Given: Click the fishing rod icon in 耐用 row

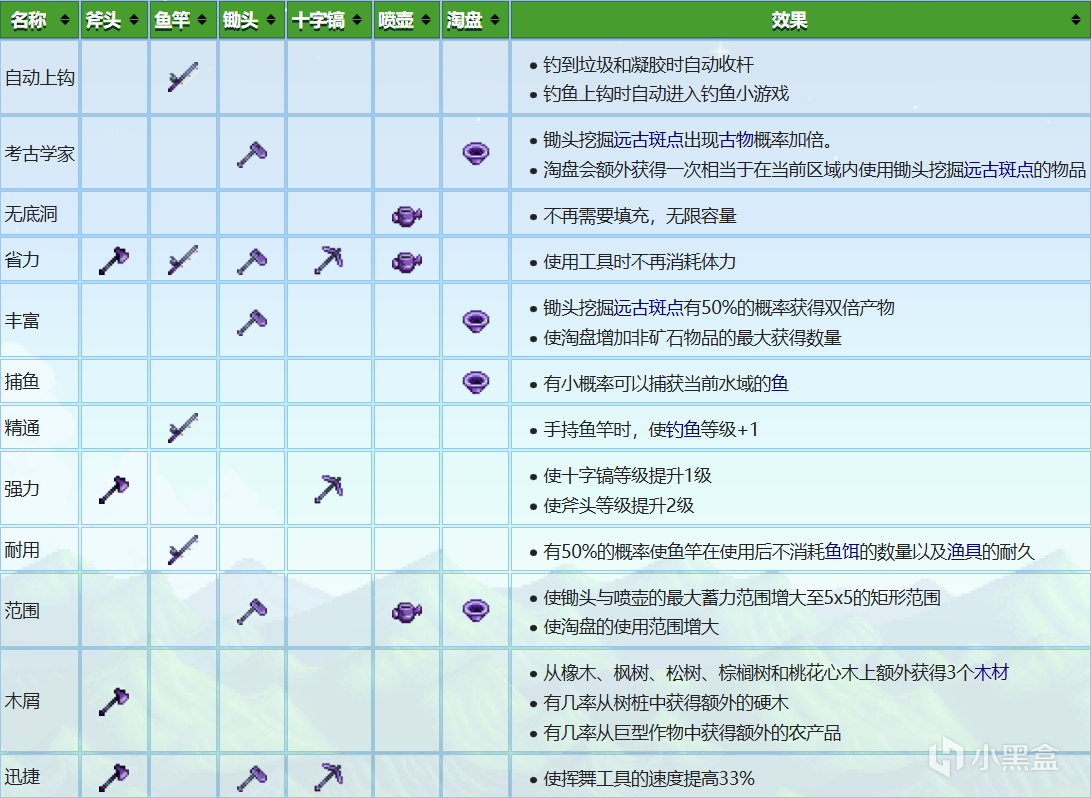Looking at the screenshot, I should point(183,550).
